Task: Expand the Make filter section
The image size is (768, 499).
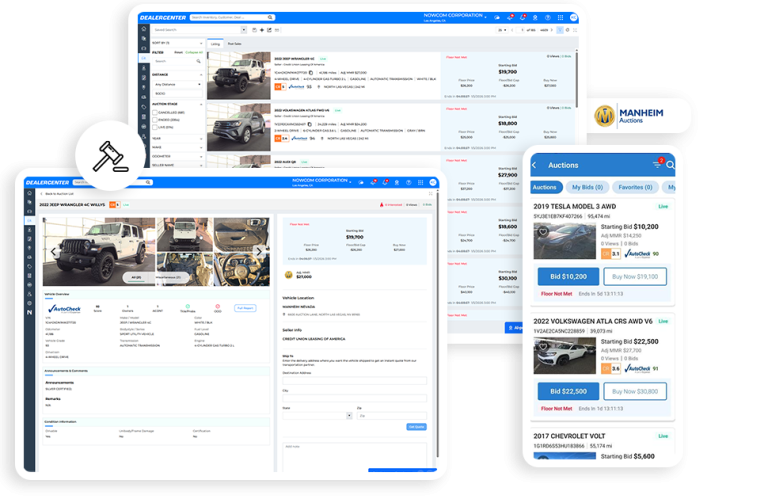Action: (177, 147)
